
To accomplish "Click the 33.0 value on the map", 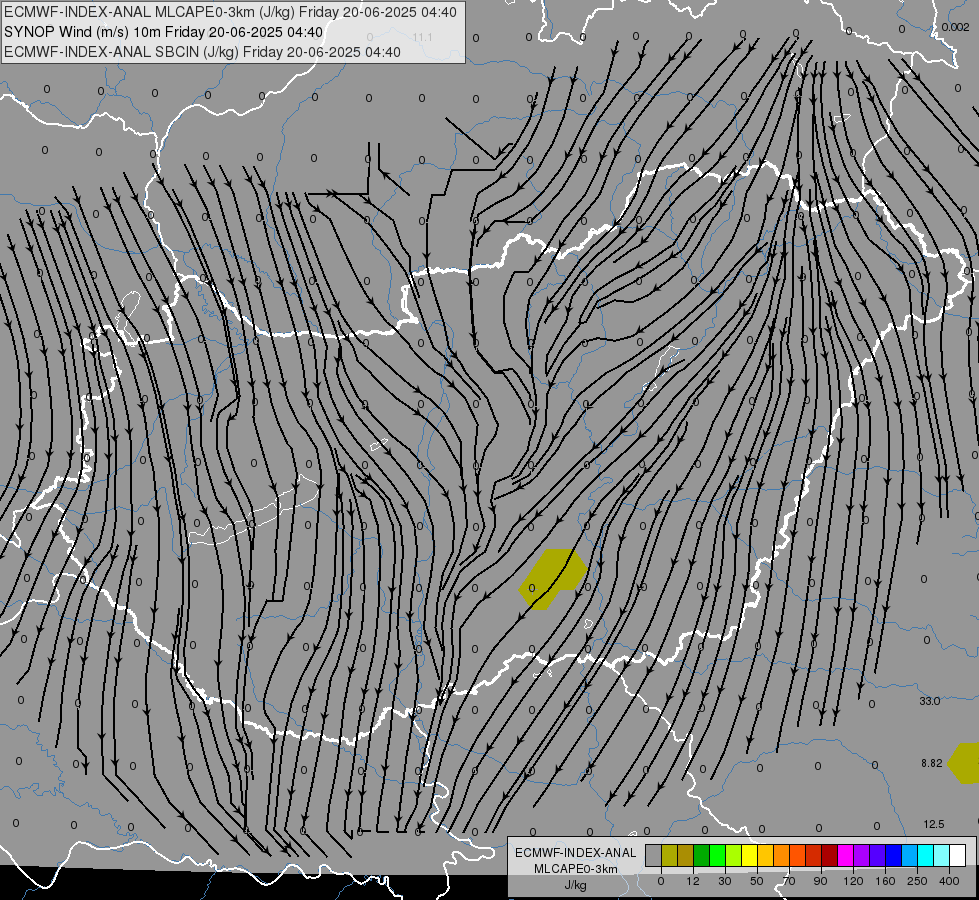I will pos(929,701).
